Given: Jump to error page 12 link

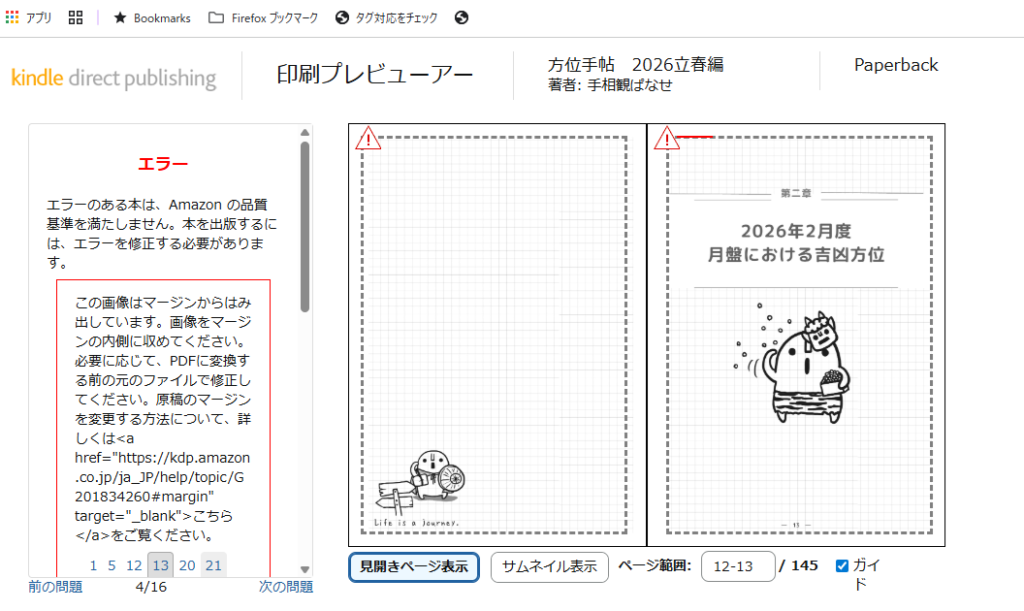Looking at the screenshot, I should point(134,565).
